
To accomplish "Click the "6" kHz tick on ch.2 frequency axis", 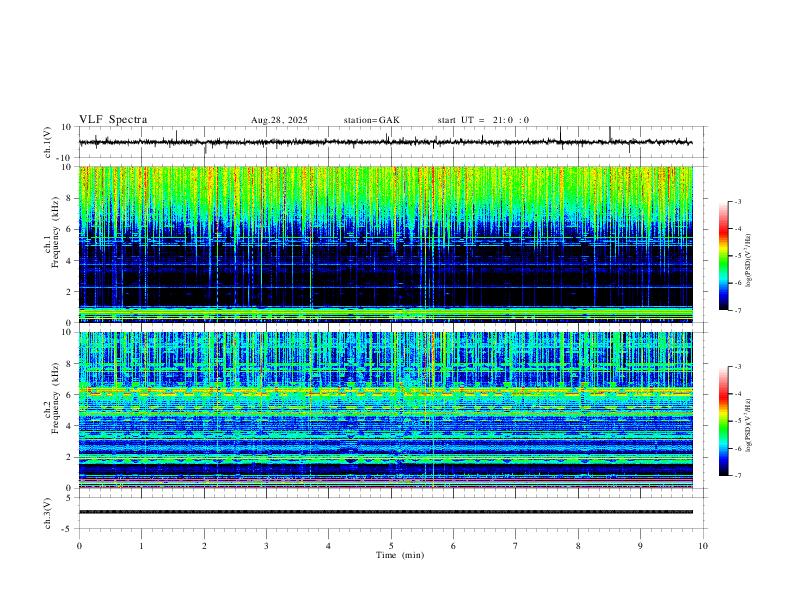I will click(69, 395).
